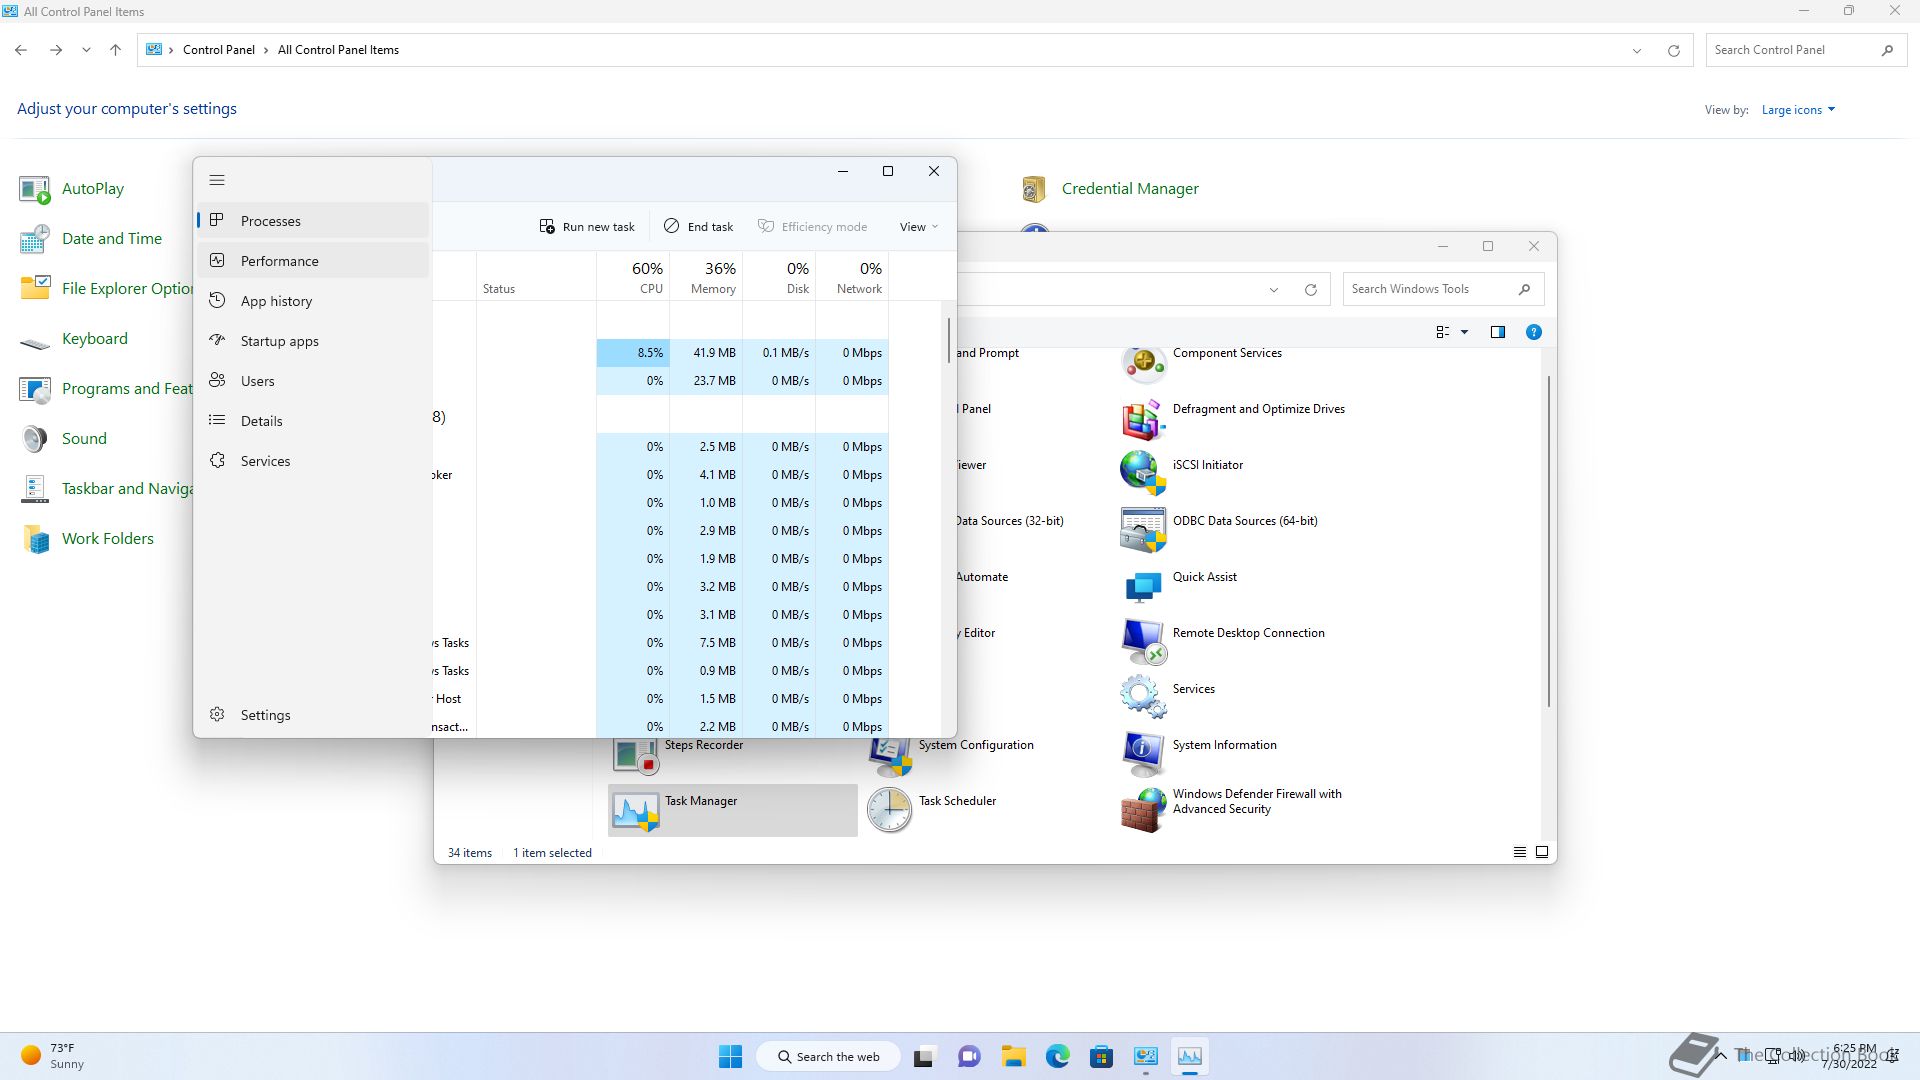This screenshot has height=1080, width=1920.
Task: Refresh the Control Panel address bar
Action: [x=1673, y=51]
